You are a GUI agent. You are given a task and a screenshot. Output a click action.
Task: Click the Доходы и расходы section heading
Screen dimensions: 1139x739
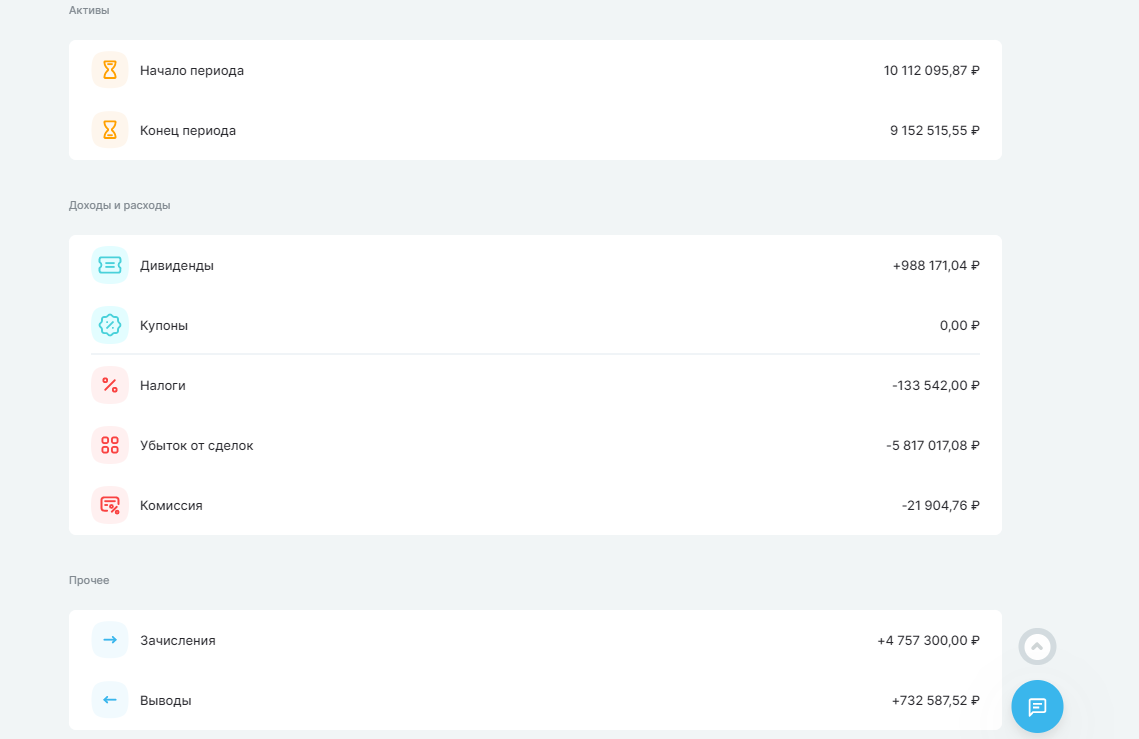click(x=119, y=205)
